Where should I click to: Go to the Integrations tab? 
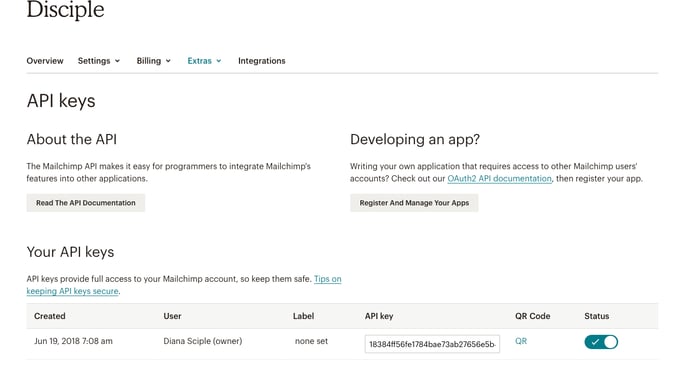click(262, 61)
